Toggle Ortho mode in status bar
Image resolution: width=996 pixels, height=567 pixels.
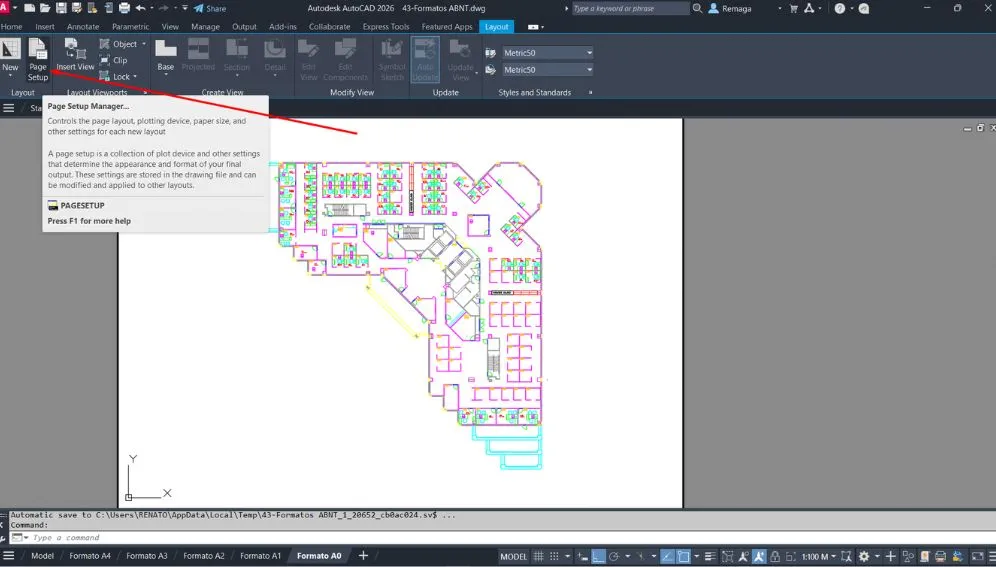[598, 556]
